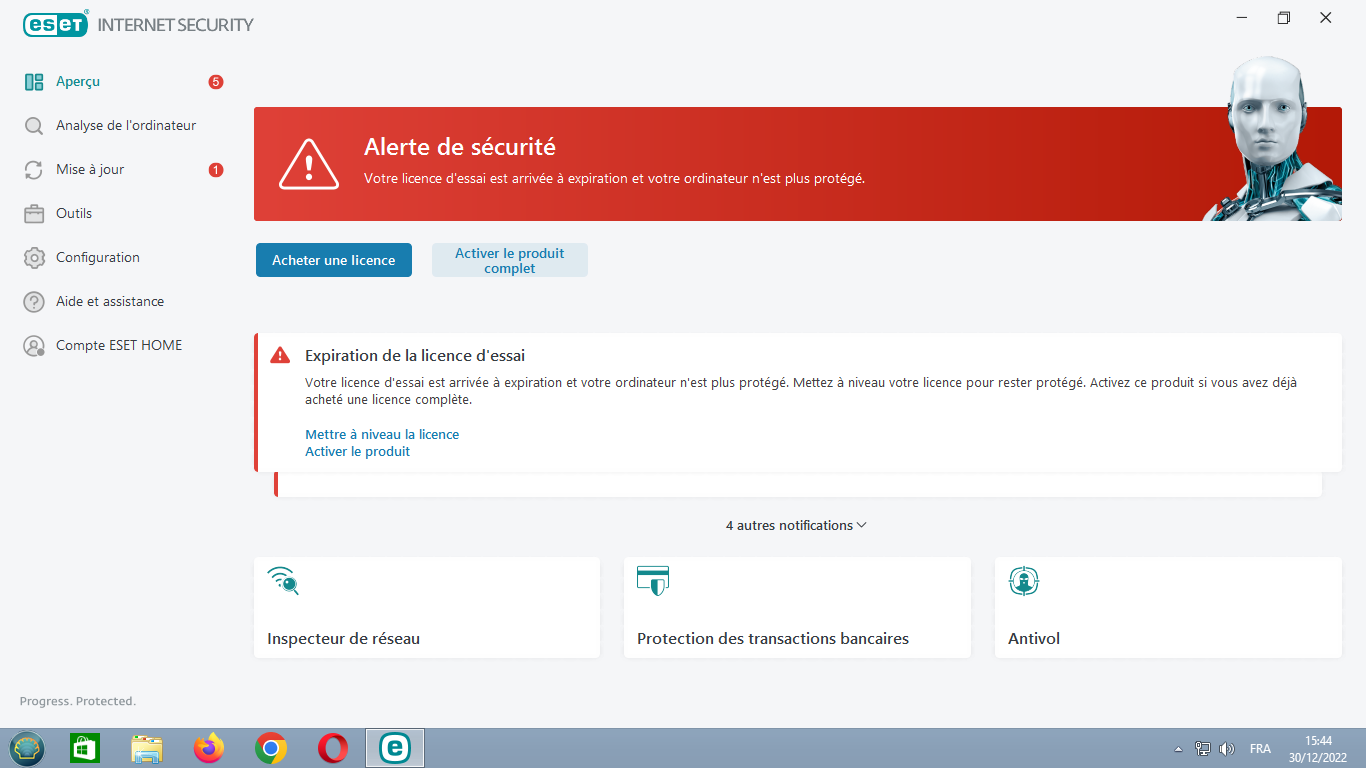Click the Wi-Fi magnifier icon of Inspecteur de réseau
Viewport: 1366px width, 768px height.
283,581
